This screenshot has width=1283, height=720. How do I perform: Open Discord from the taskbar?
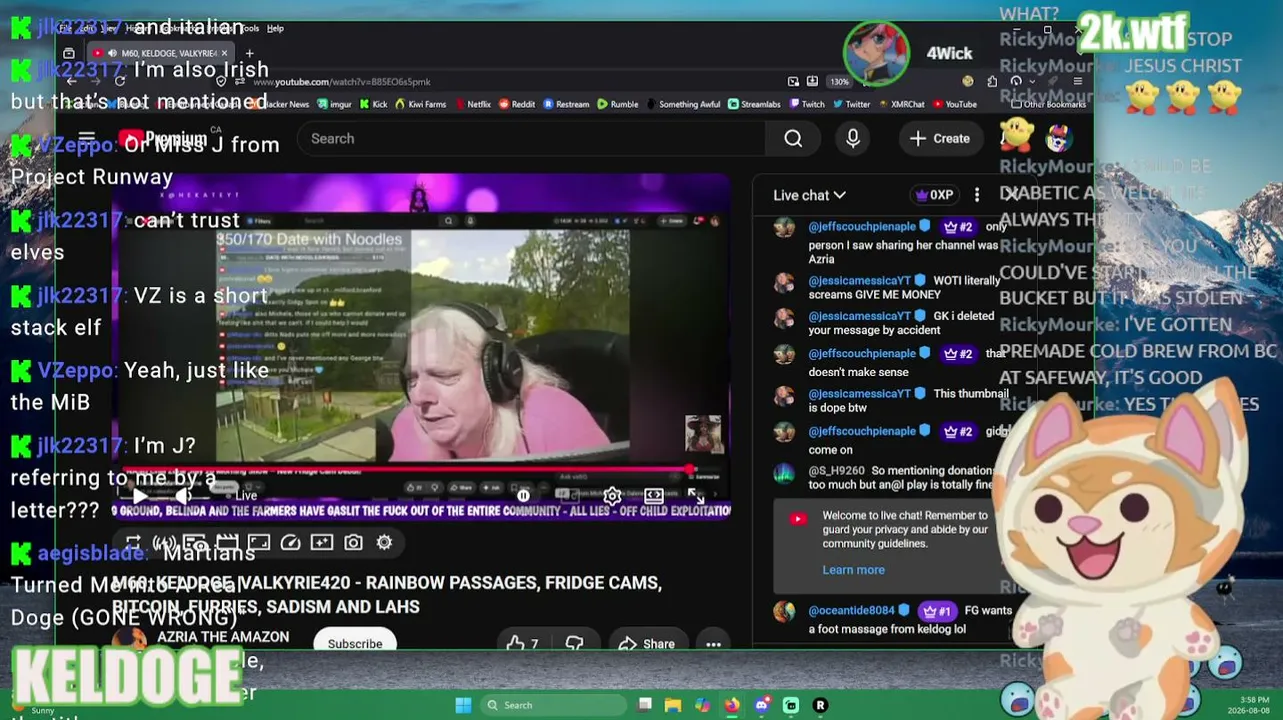coord(762,705)
